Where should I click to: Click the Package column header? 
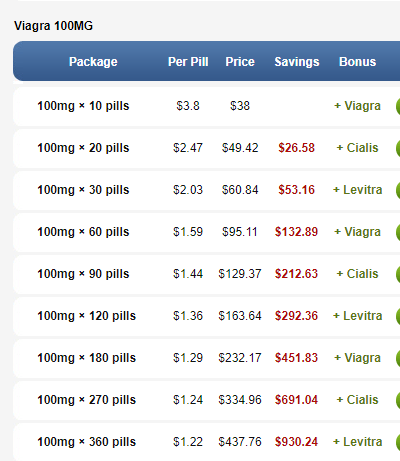point(93,62)
